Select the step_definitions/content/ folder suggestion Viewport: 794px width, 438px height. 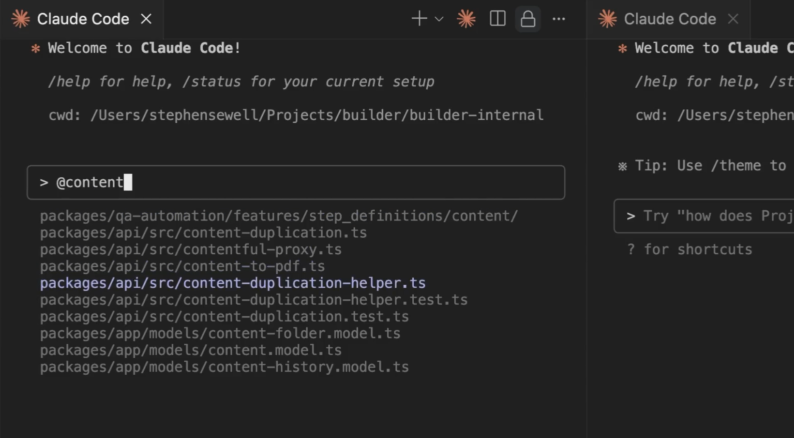(x=278, y=215)
